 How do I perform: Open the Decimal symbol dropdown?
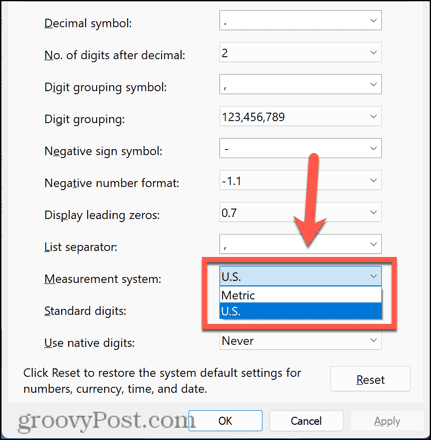point(300,20)
